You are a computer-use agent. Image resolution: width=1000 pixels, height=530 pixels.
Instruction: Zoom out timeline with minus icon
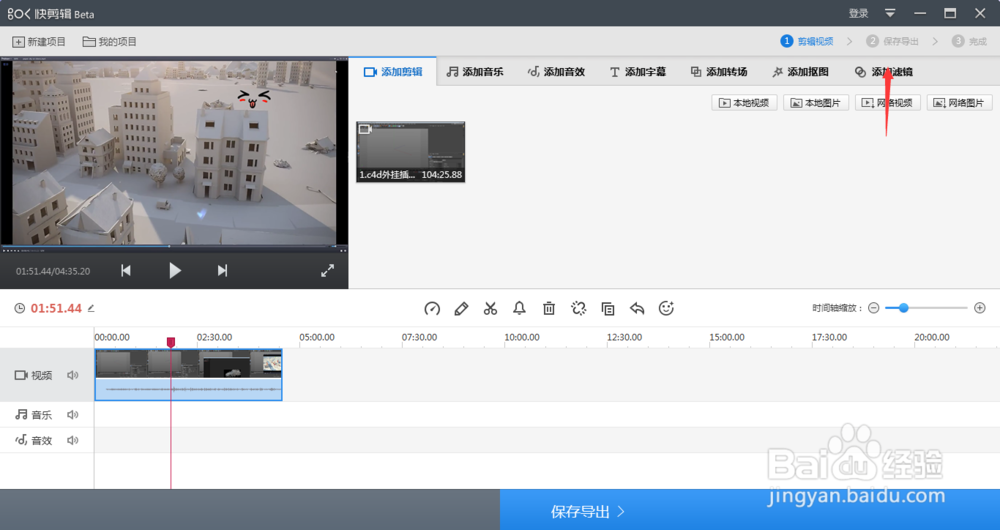pos(874,308)
